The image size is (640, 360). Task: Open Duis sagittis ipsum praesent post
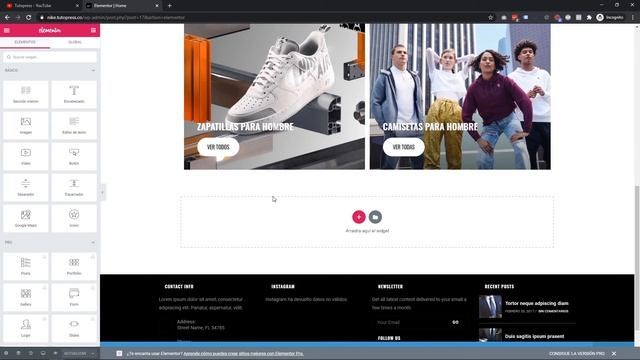coord(534,336)
